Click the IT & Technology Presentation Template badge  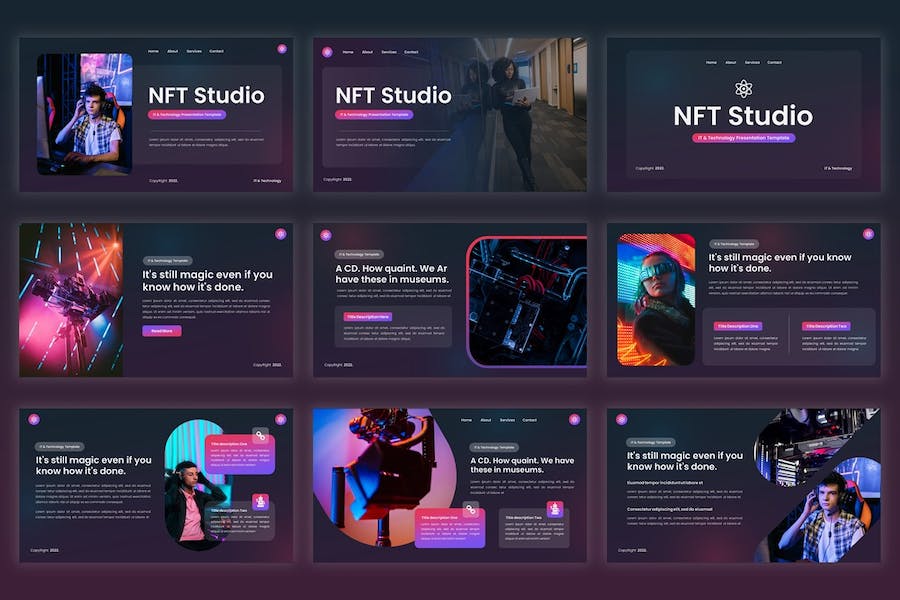189,113
